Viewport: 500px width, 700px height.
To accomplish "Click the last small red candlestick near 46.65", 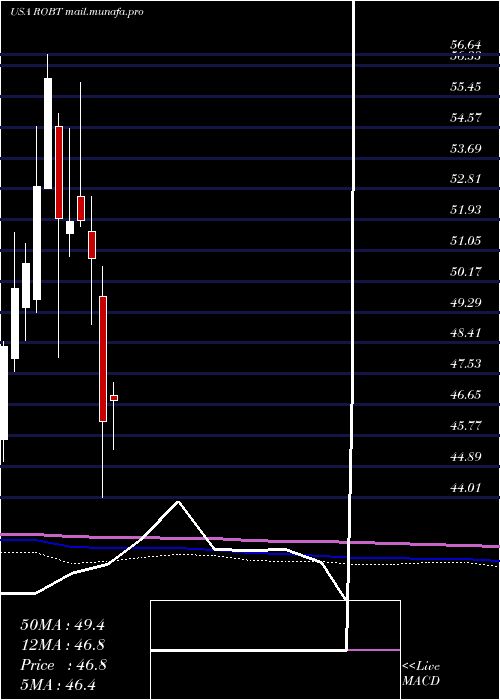I will [x=114, y=398].
